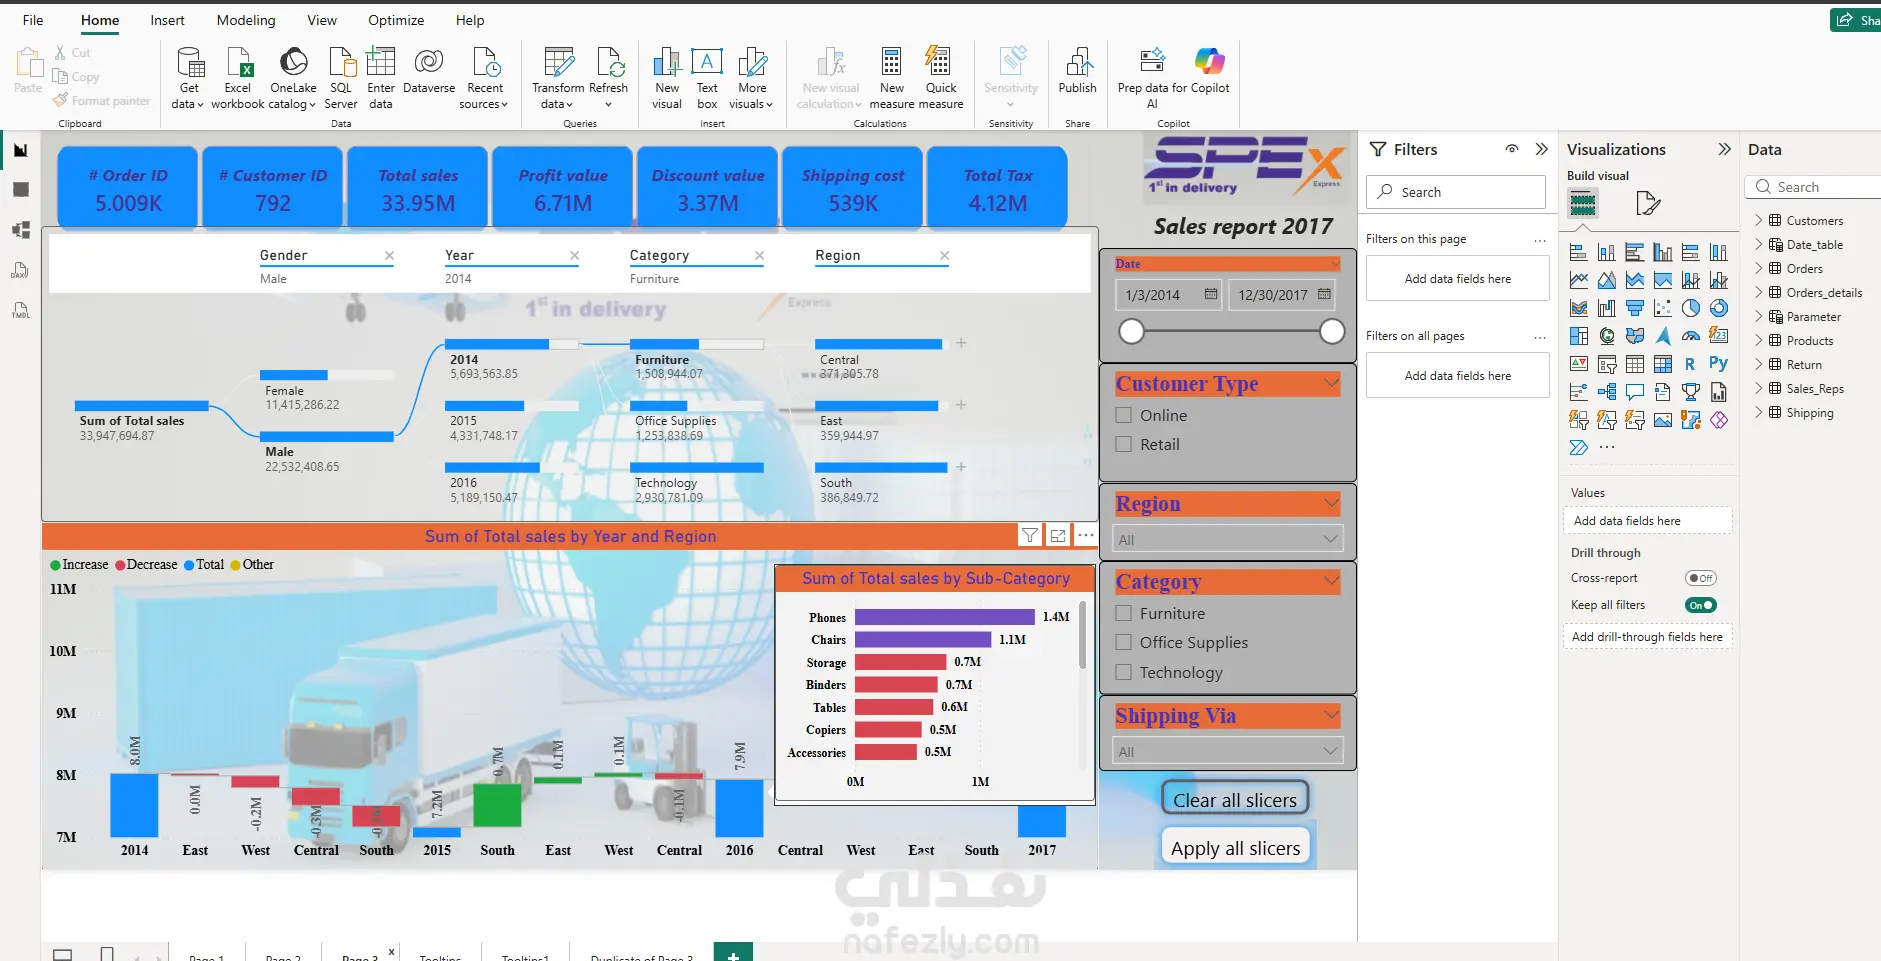Expand the Customers table

1759,220
